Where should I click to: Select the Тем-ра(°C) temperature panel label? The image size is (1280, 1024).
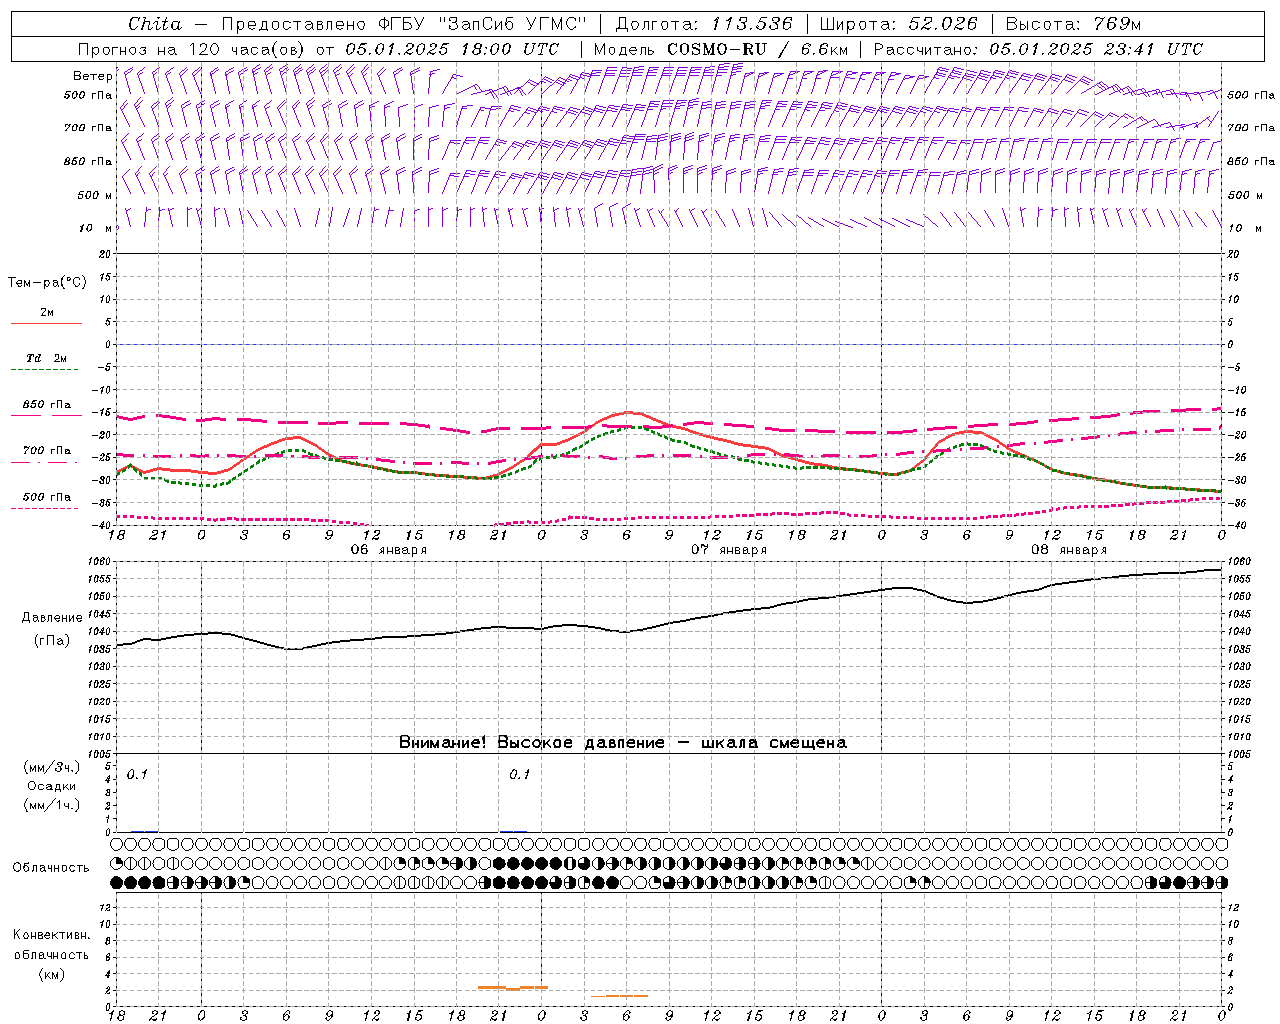coord(47,282)
